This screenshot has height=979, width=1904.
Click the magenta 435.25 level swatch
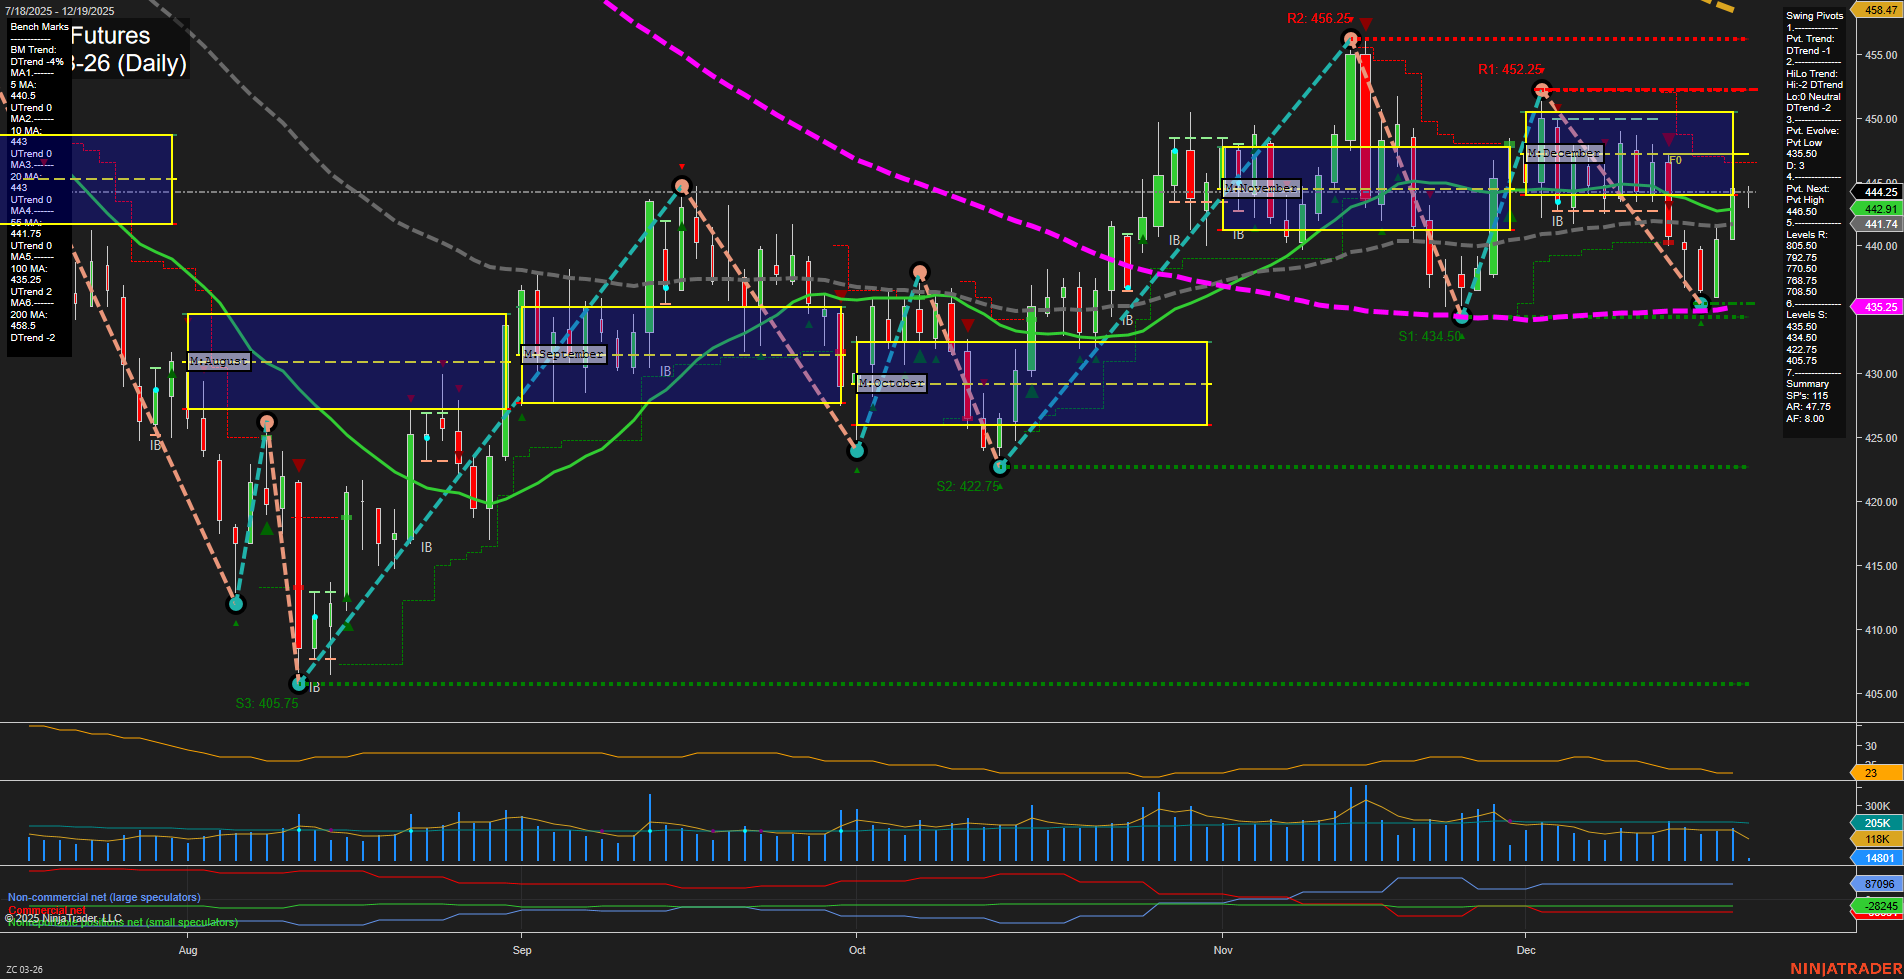pyautogui.click(x=1876, y=307)
